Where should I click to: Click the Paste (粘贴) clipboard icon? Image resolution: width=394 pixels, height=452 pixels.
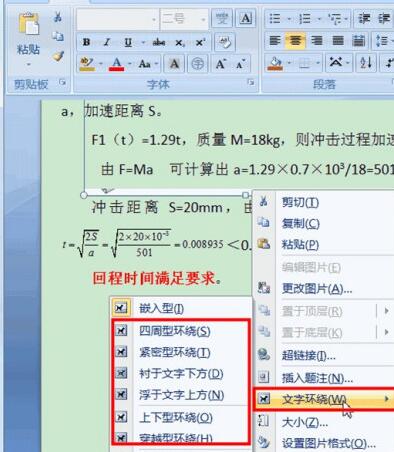29,24
